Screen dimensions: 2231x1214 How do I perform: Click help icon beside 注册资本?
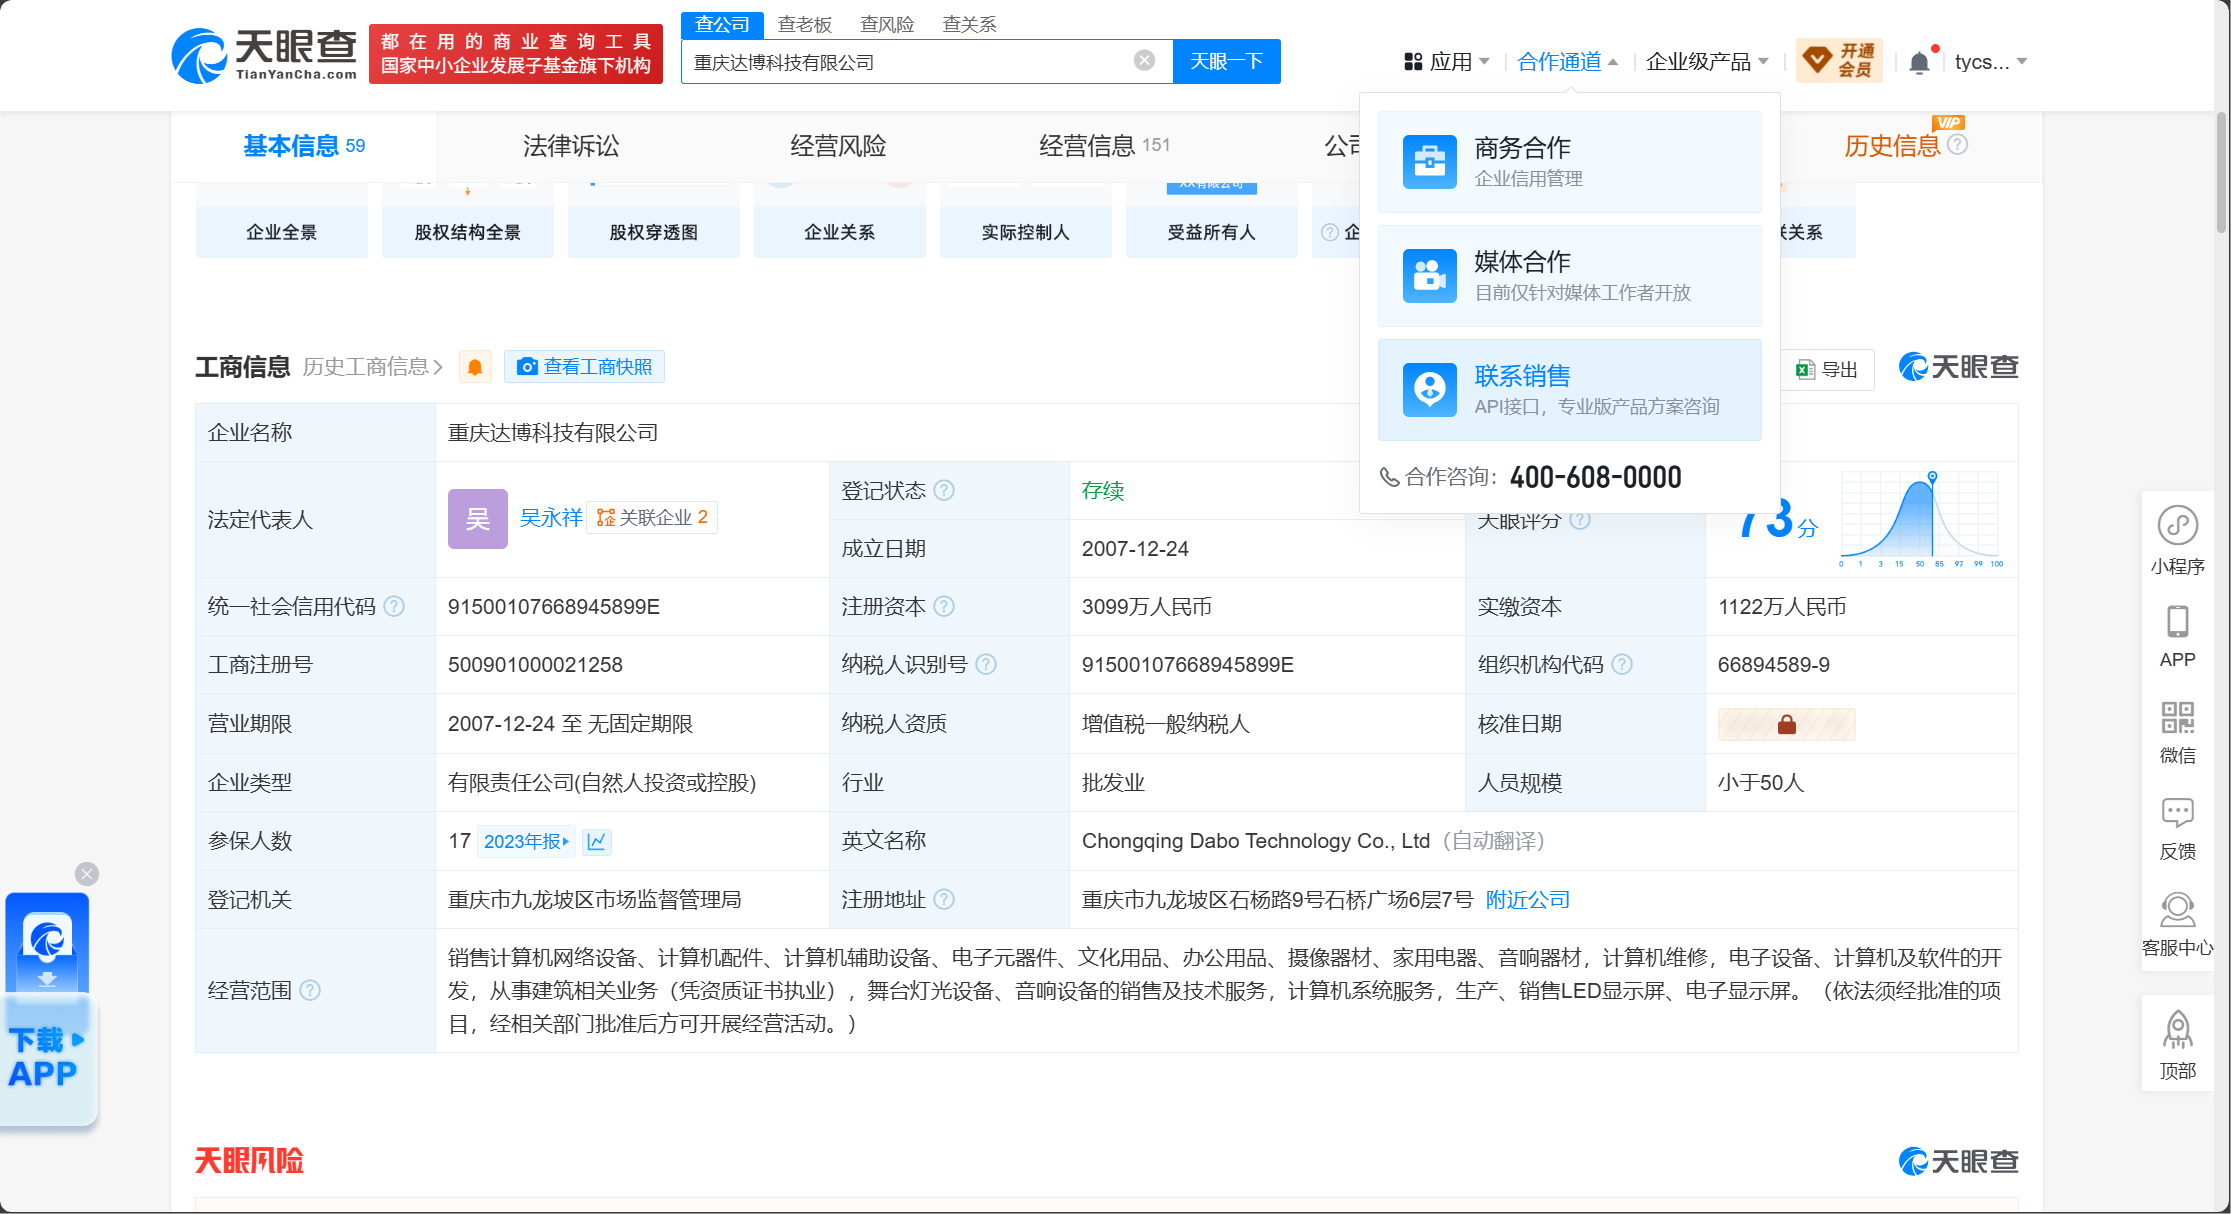[944, 606]
